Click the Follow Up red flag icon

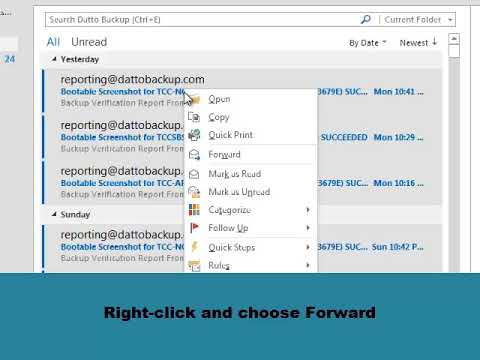point(194,228)
